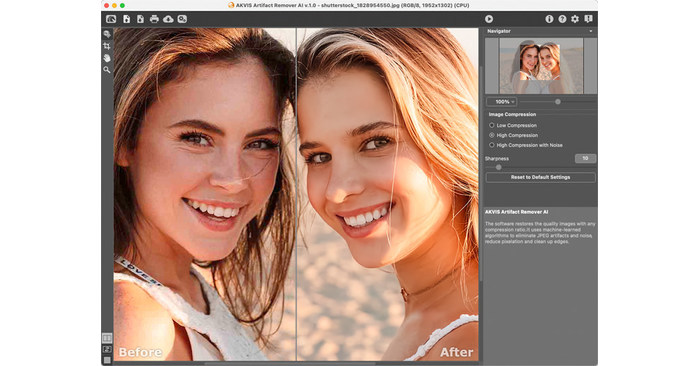Click the Before/After divider line
Screen dimensions: 699x366
coord(296,194)
